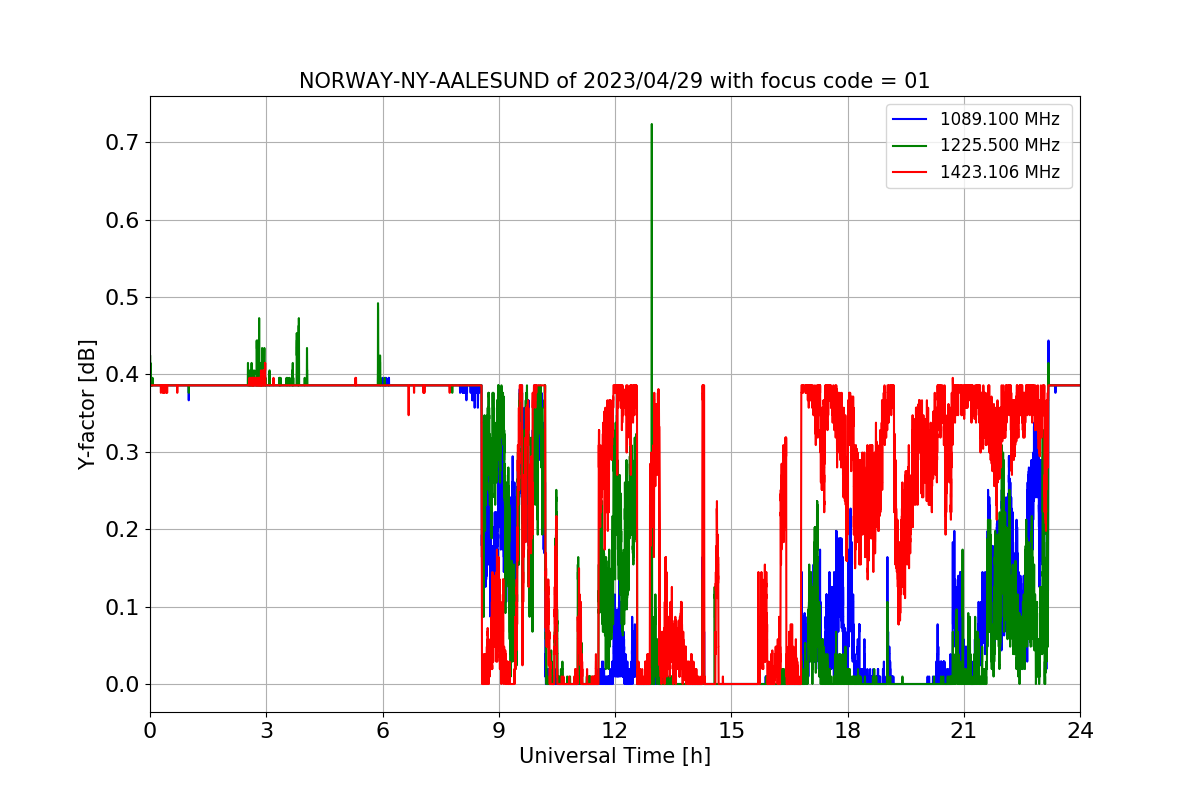Viewport: 1200px width, 800px height.
Task: Click the blue legend line sample
Action: (911, 120)
